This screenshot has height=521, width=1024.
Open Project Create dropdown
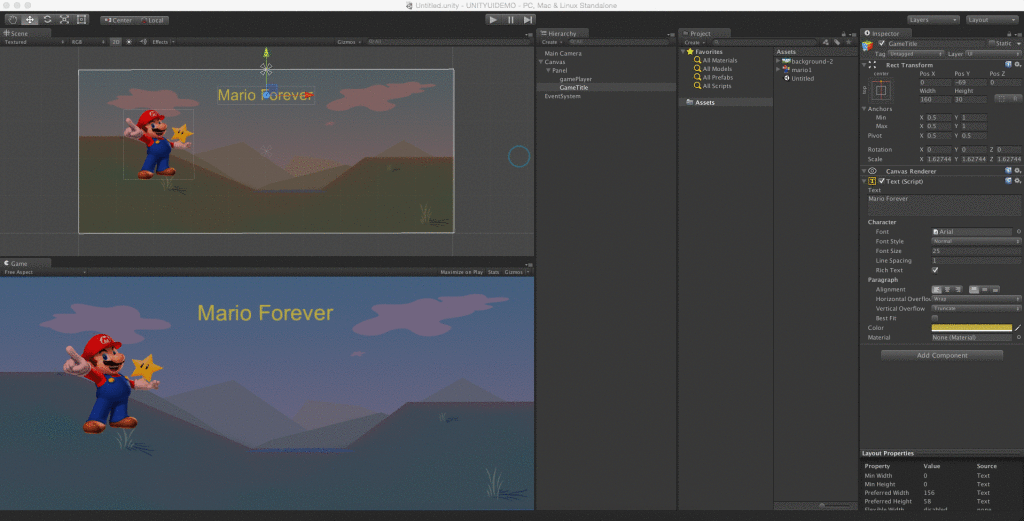click(694, 42)
